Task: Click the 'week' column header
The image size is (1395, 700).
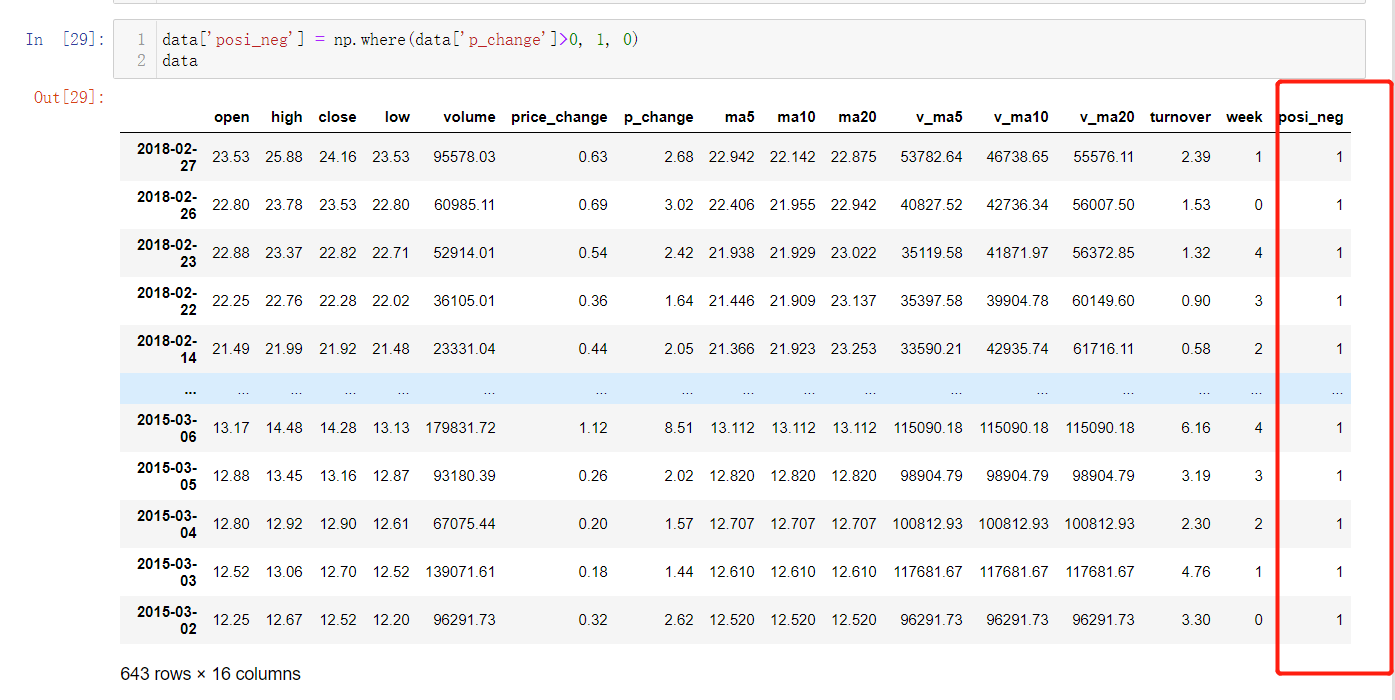Action: coord(1244,117)
